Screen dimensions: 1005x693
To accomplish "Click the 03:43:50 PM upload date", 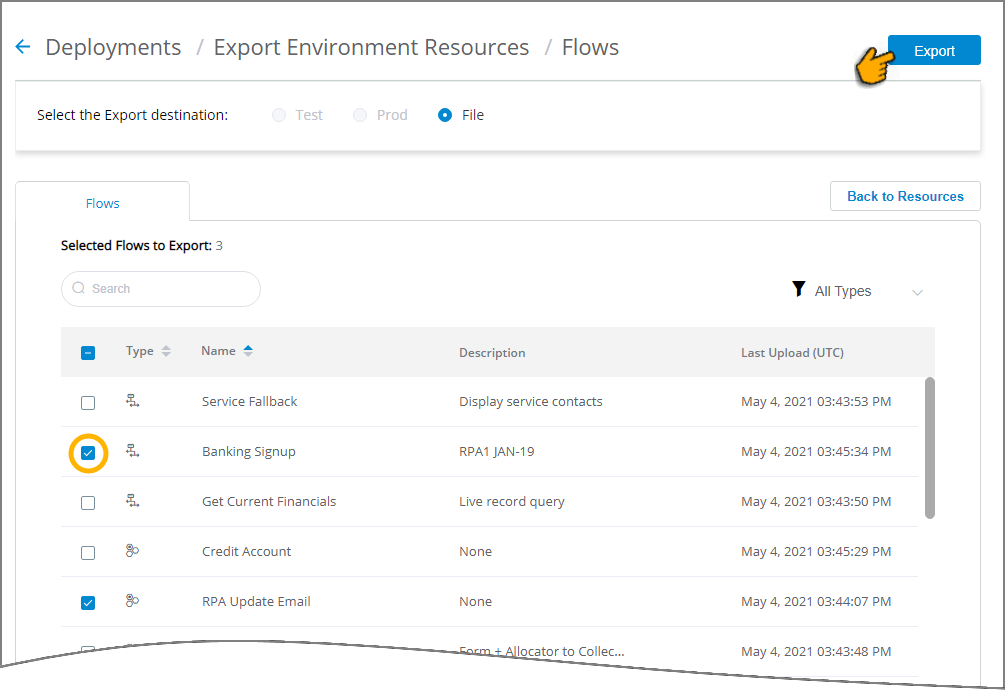I will coord(816,501).
